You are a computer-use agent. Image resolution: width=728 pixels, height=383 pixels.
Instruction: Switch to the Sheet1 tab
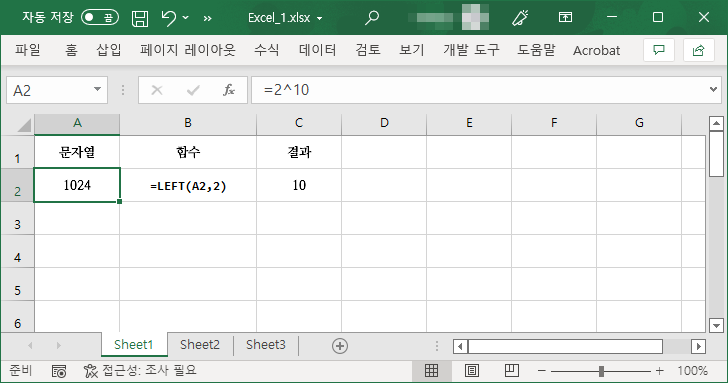click(x=134, y=345)
